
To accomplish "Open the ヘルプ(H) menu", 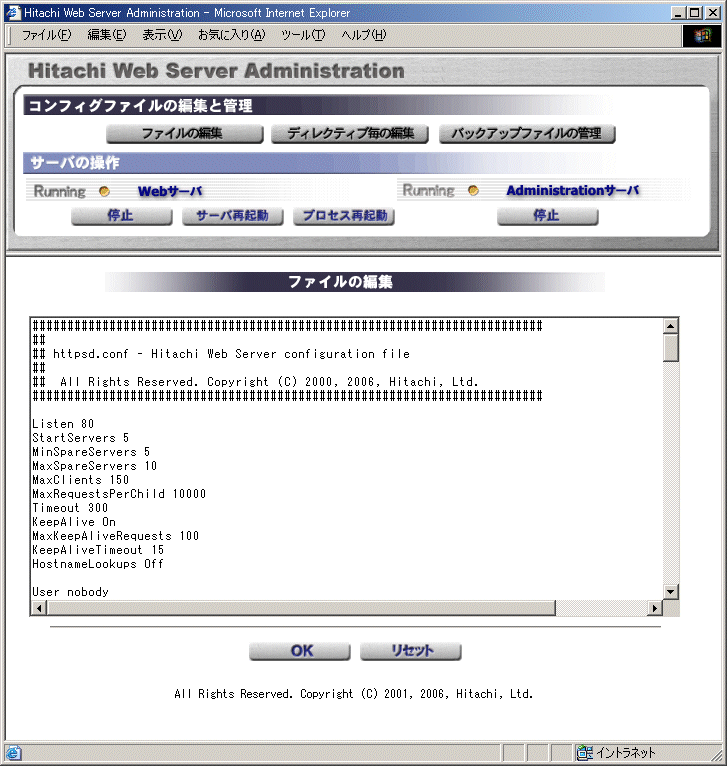I will 364,35.
